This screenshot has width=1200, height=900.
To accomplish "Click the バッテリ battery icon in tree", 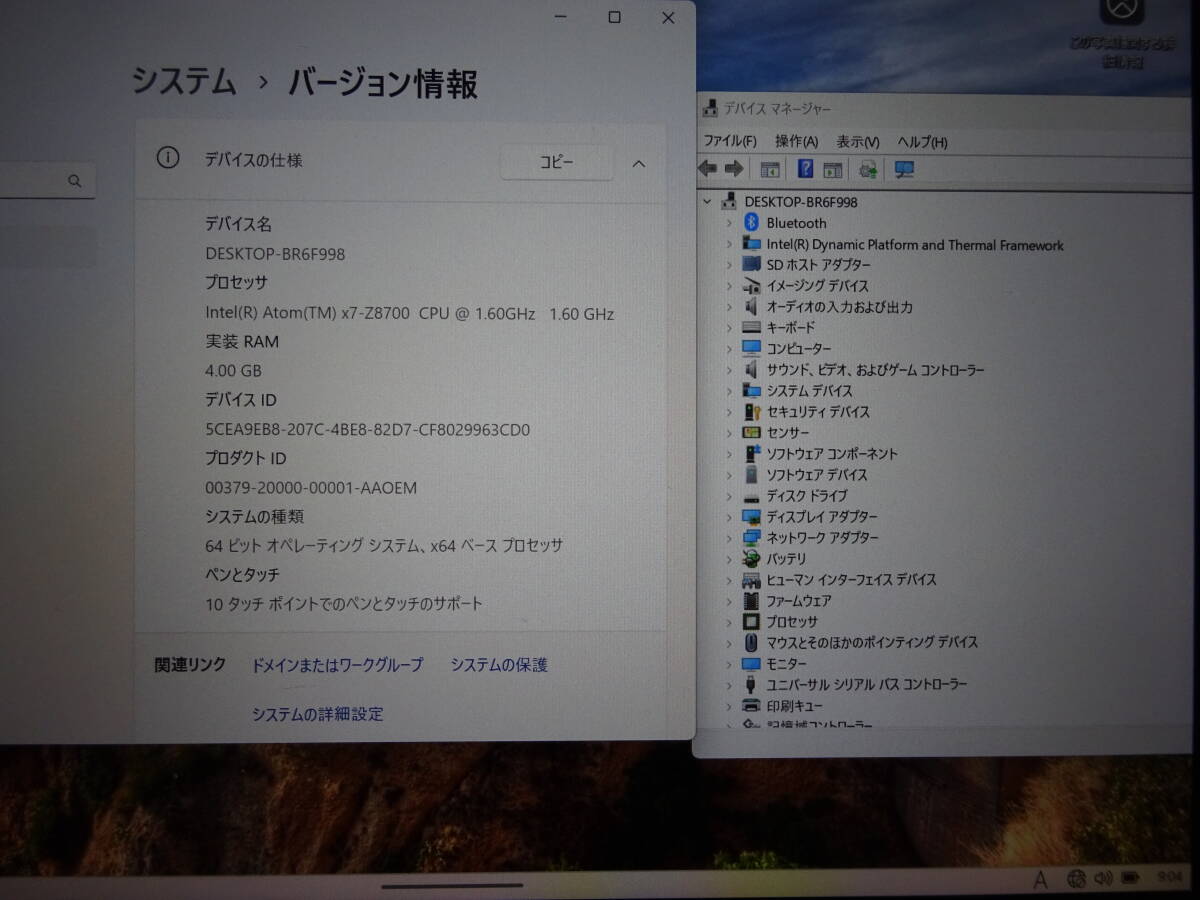I will coord(752,559).
